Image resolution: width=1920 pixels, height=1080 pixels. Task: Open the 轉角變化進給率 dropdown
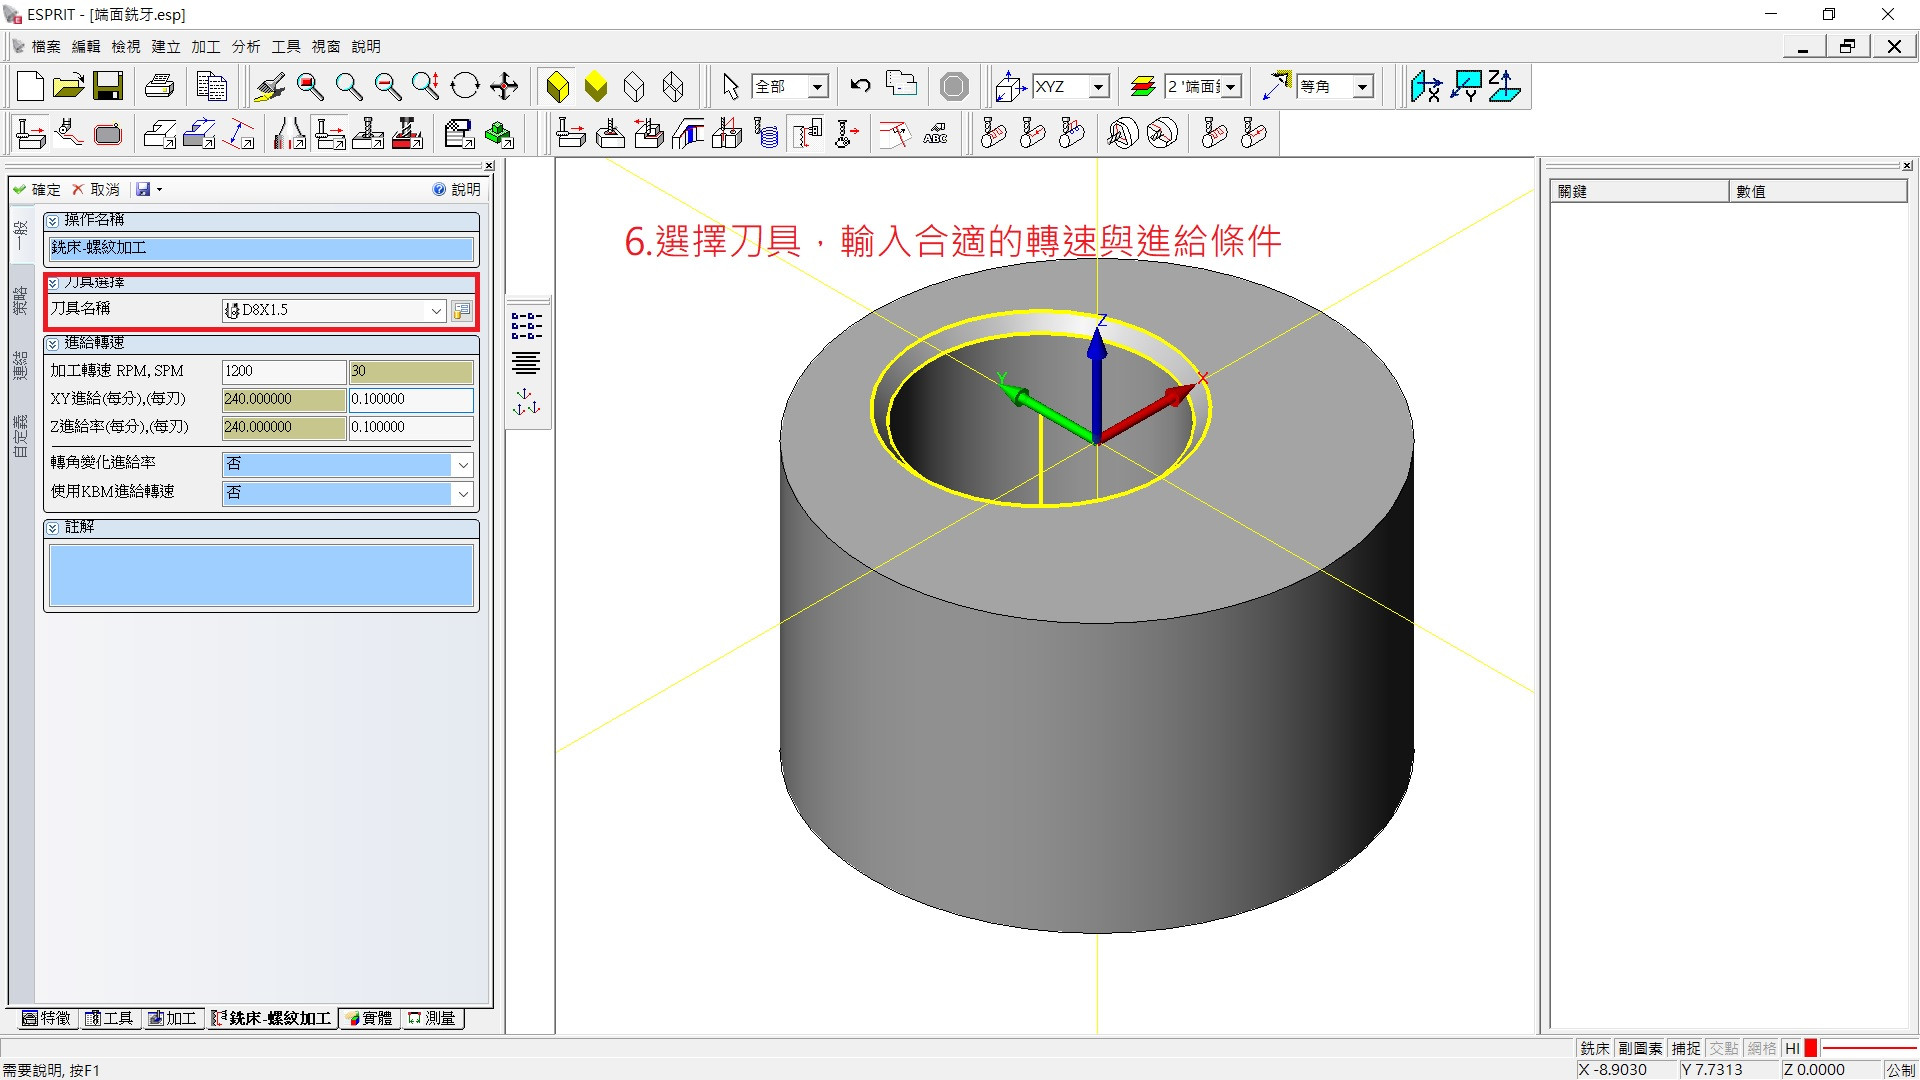tap(462, 464)
